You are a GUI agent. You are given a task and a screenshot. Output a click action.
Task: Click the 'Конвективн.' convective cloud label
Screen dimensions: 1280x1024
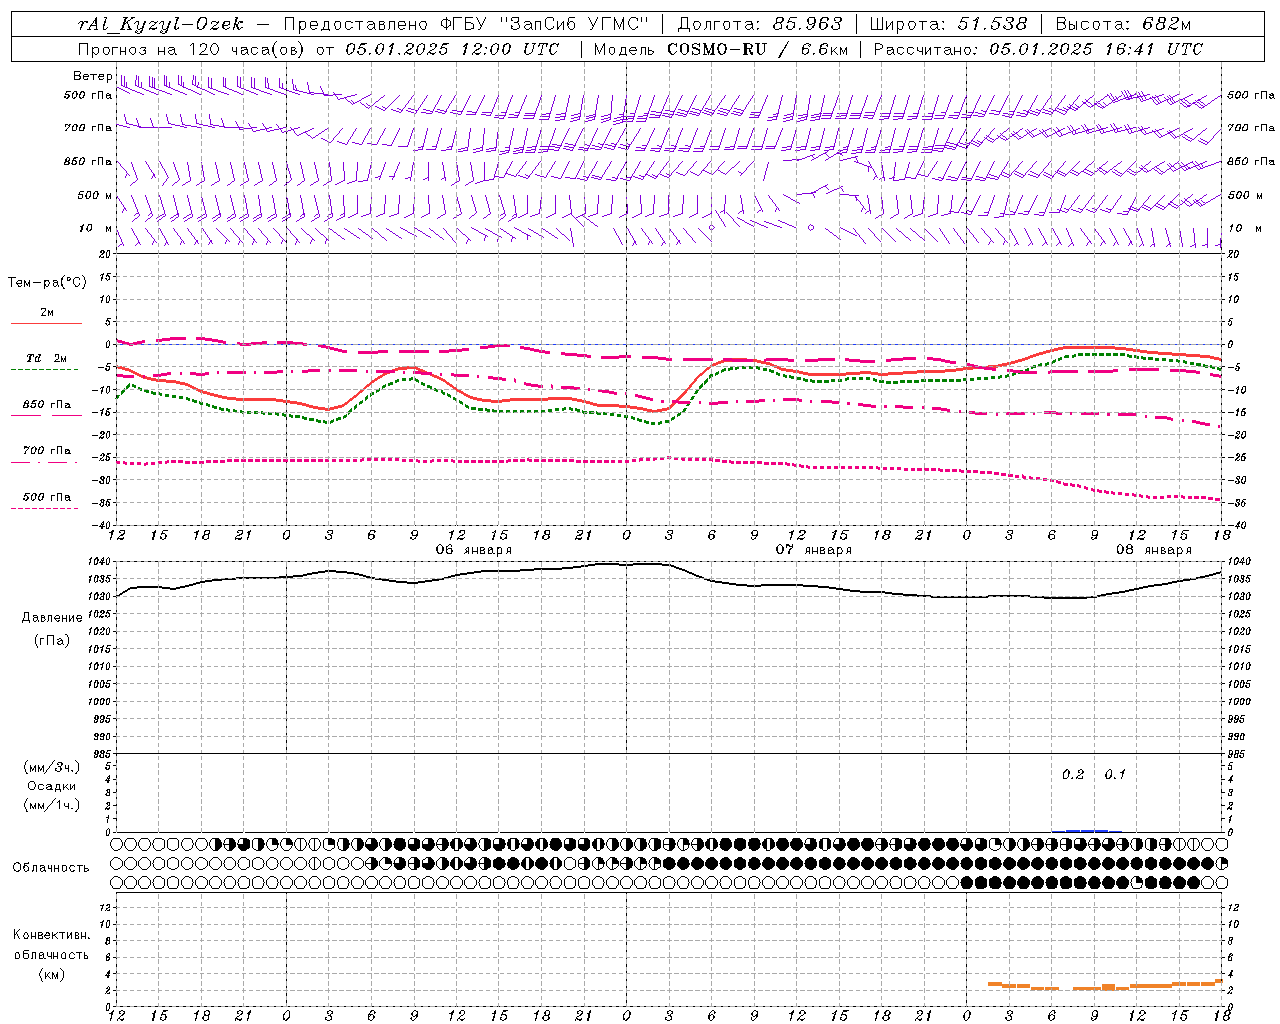(x=51, y=935)
